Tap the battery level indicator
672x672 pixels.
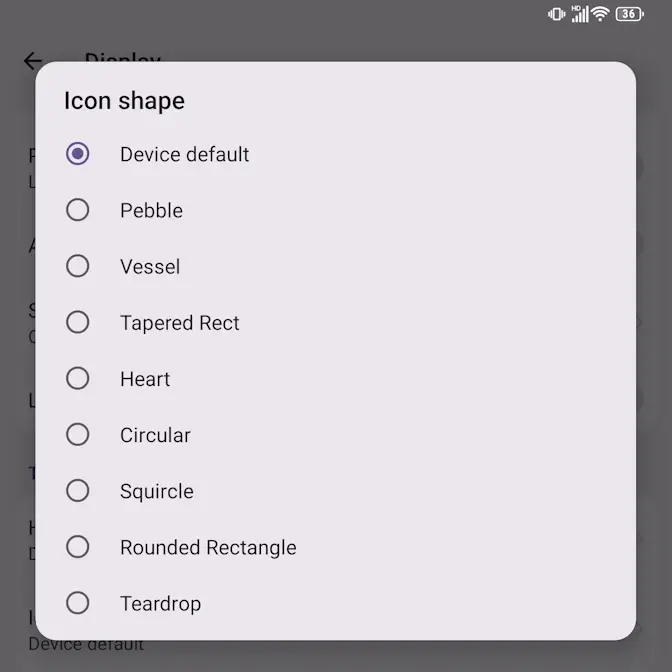[629, 14]
